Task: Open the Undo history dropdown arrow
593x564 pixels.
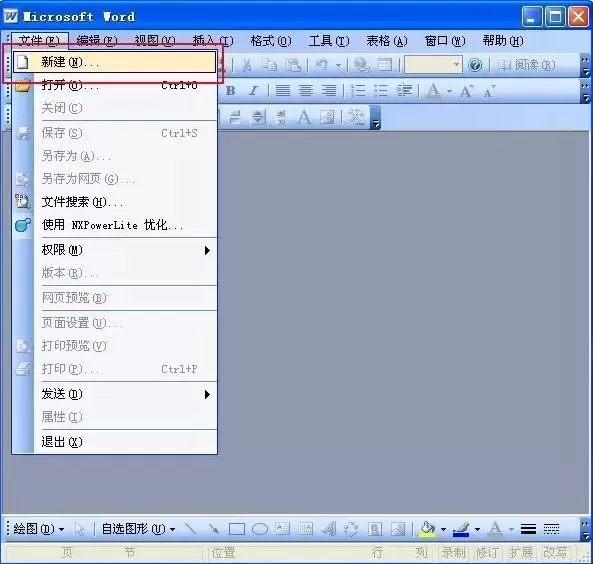Action: (338, 65)
